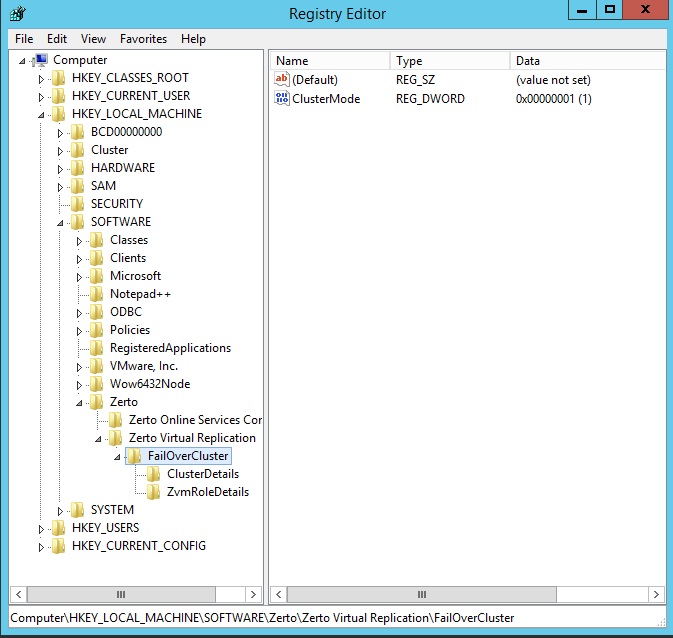The height and width of the screenshot is (638, 673).
Task: Collapse HKEY_LOCAL_MACHINE node arrow
Action: (41, 115)
